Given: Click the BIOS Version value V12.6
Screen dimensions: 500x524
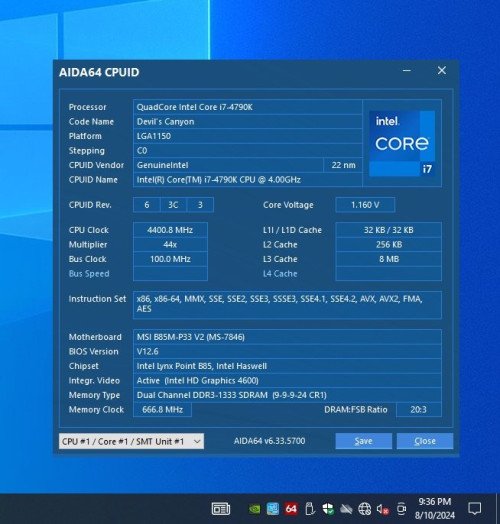Looking at the screenshot, I should (287, 352).
